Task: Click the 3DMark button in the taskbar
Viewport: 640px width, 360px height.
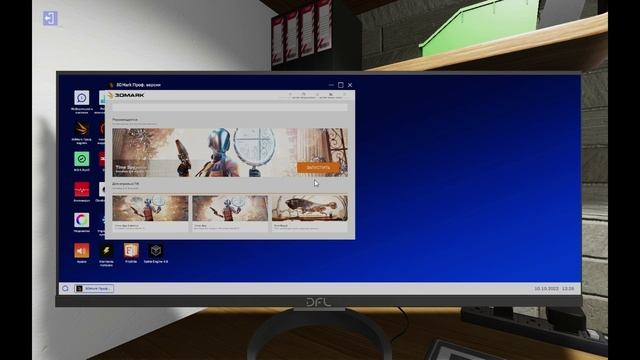Action: (94, 289)
